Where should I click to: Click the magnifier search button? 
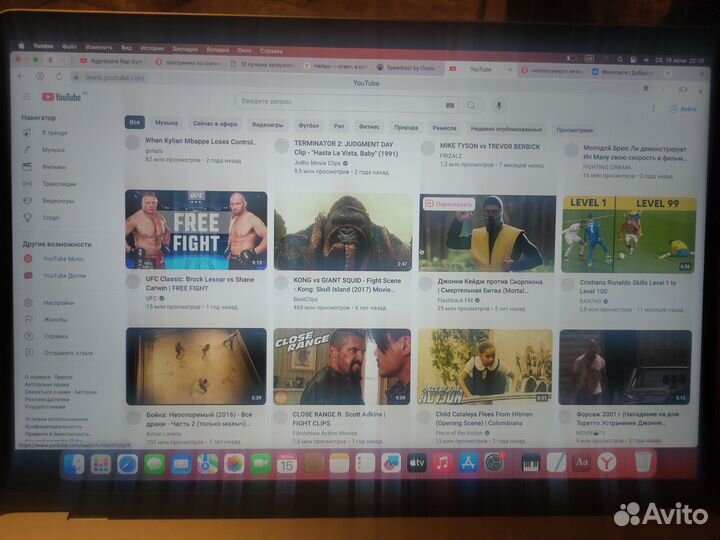click(471, 105)
